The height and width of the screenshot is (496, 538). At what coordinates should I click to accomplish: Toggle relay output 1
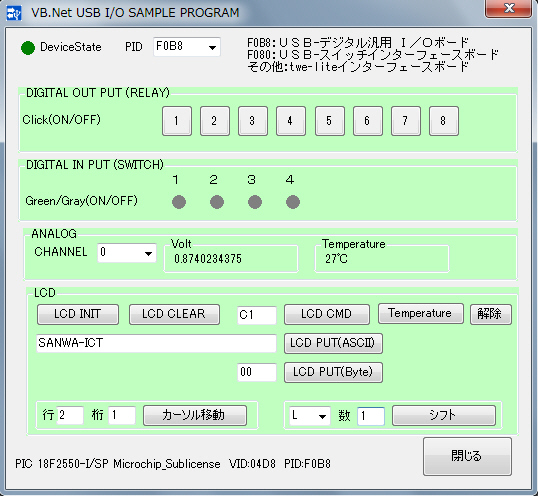click(x=177, y=121)
